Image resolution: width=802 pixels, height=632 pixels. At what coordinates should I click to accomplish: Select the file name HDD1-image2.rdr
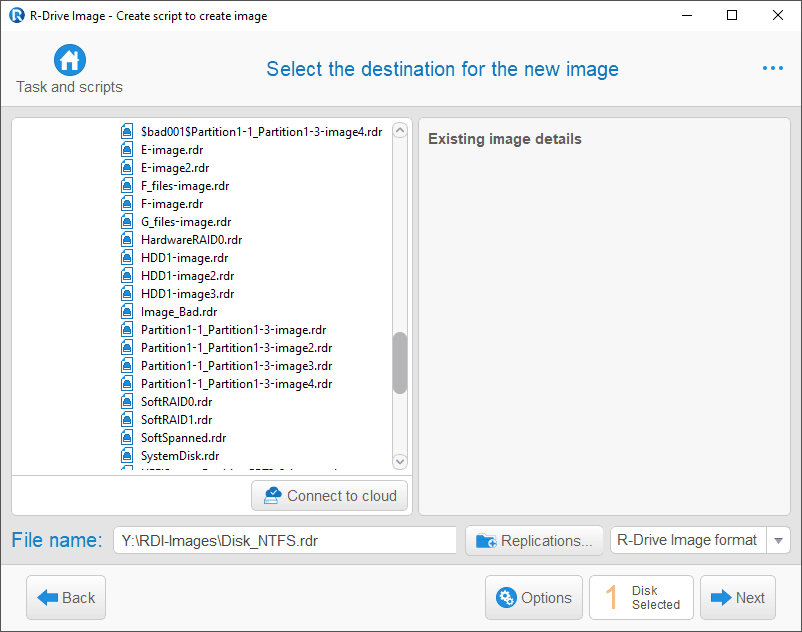coord(188,276)
